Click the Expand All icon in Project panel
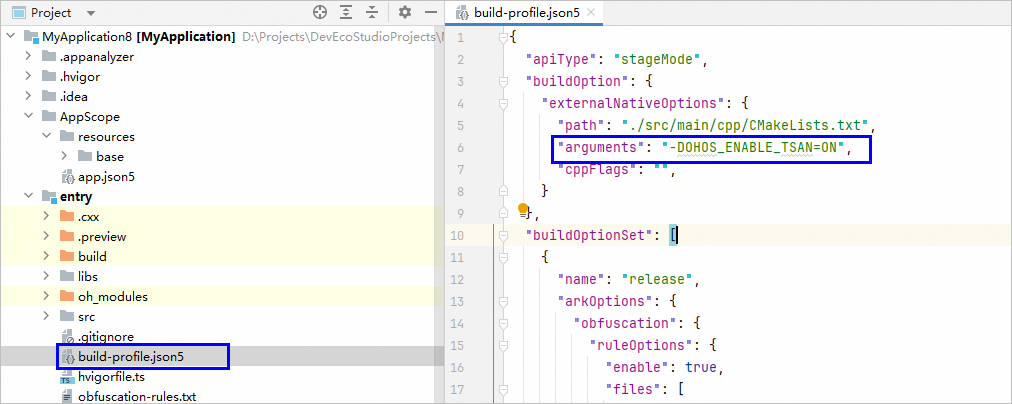The image size is (1012, 404). pos(347,13)
